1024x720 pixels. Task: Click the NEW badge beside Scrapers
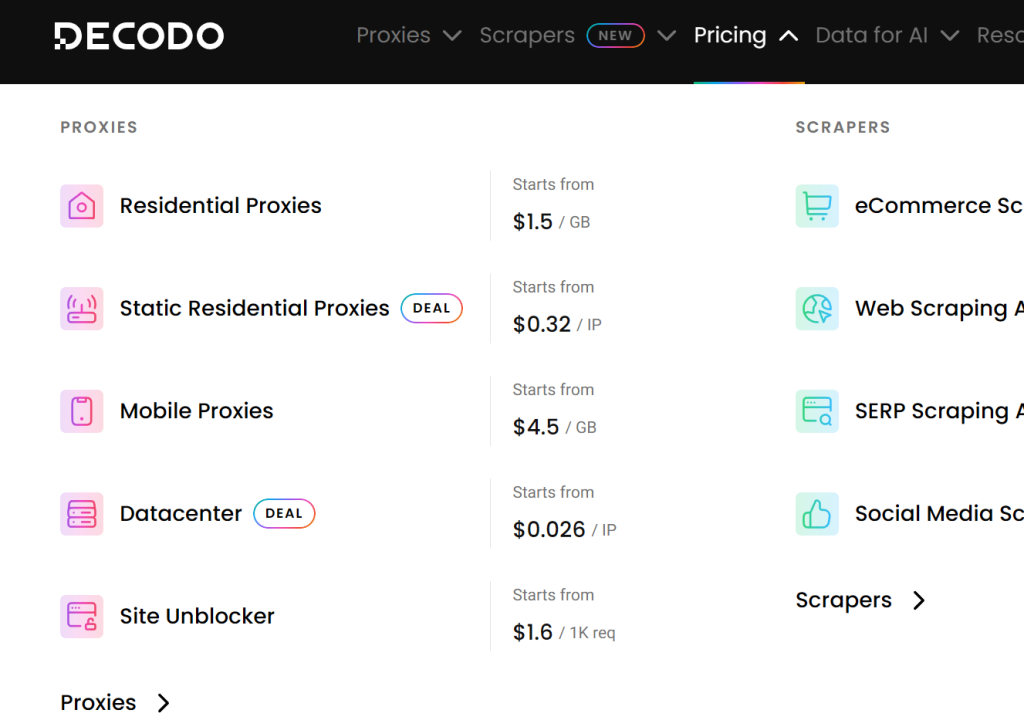click(x=615, y=35)
